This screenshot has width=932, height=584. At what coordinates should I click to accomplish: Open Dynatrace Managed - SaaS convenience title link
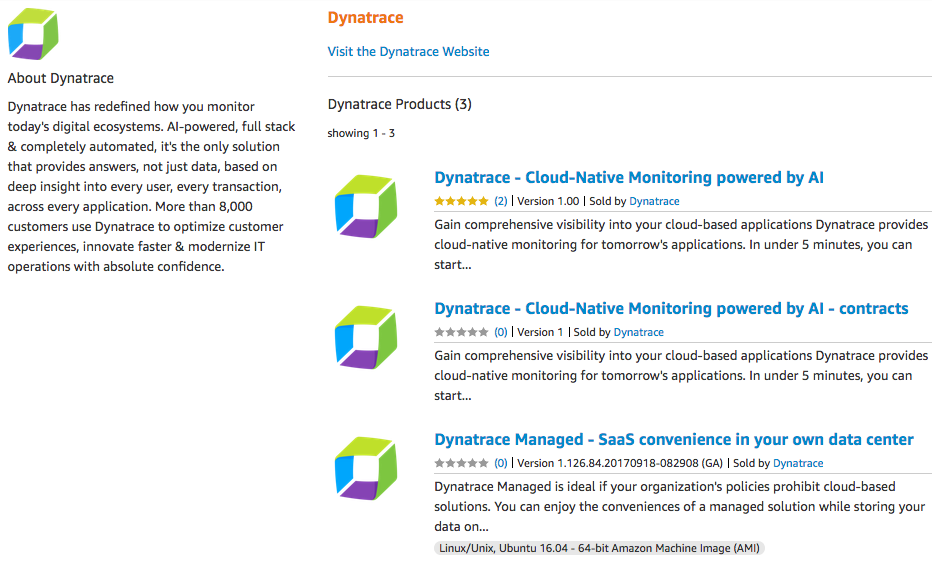pos(674,440)
